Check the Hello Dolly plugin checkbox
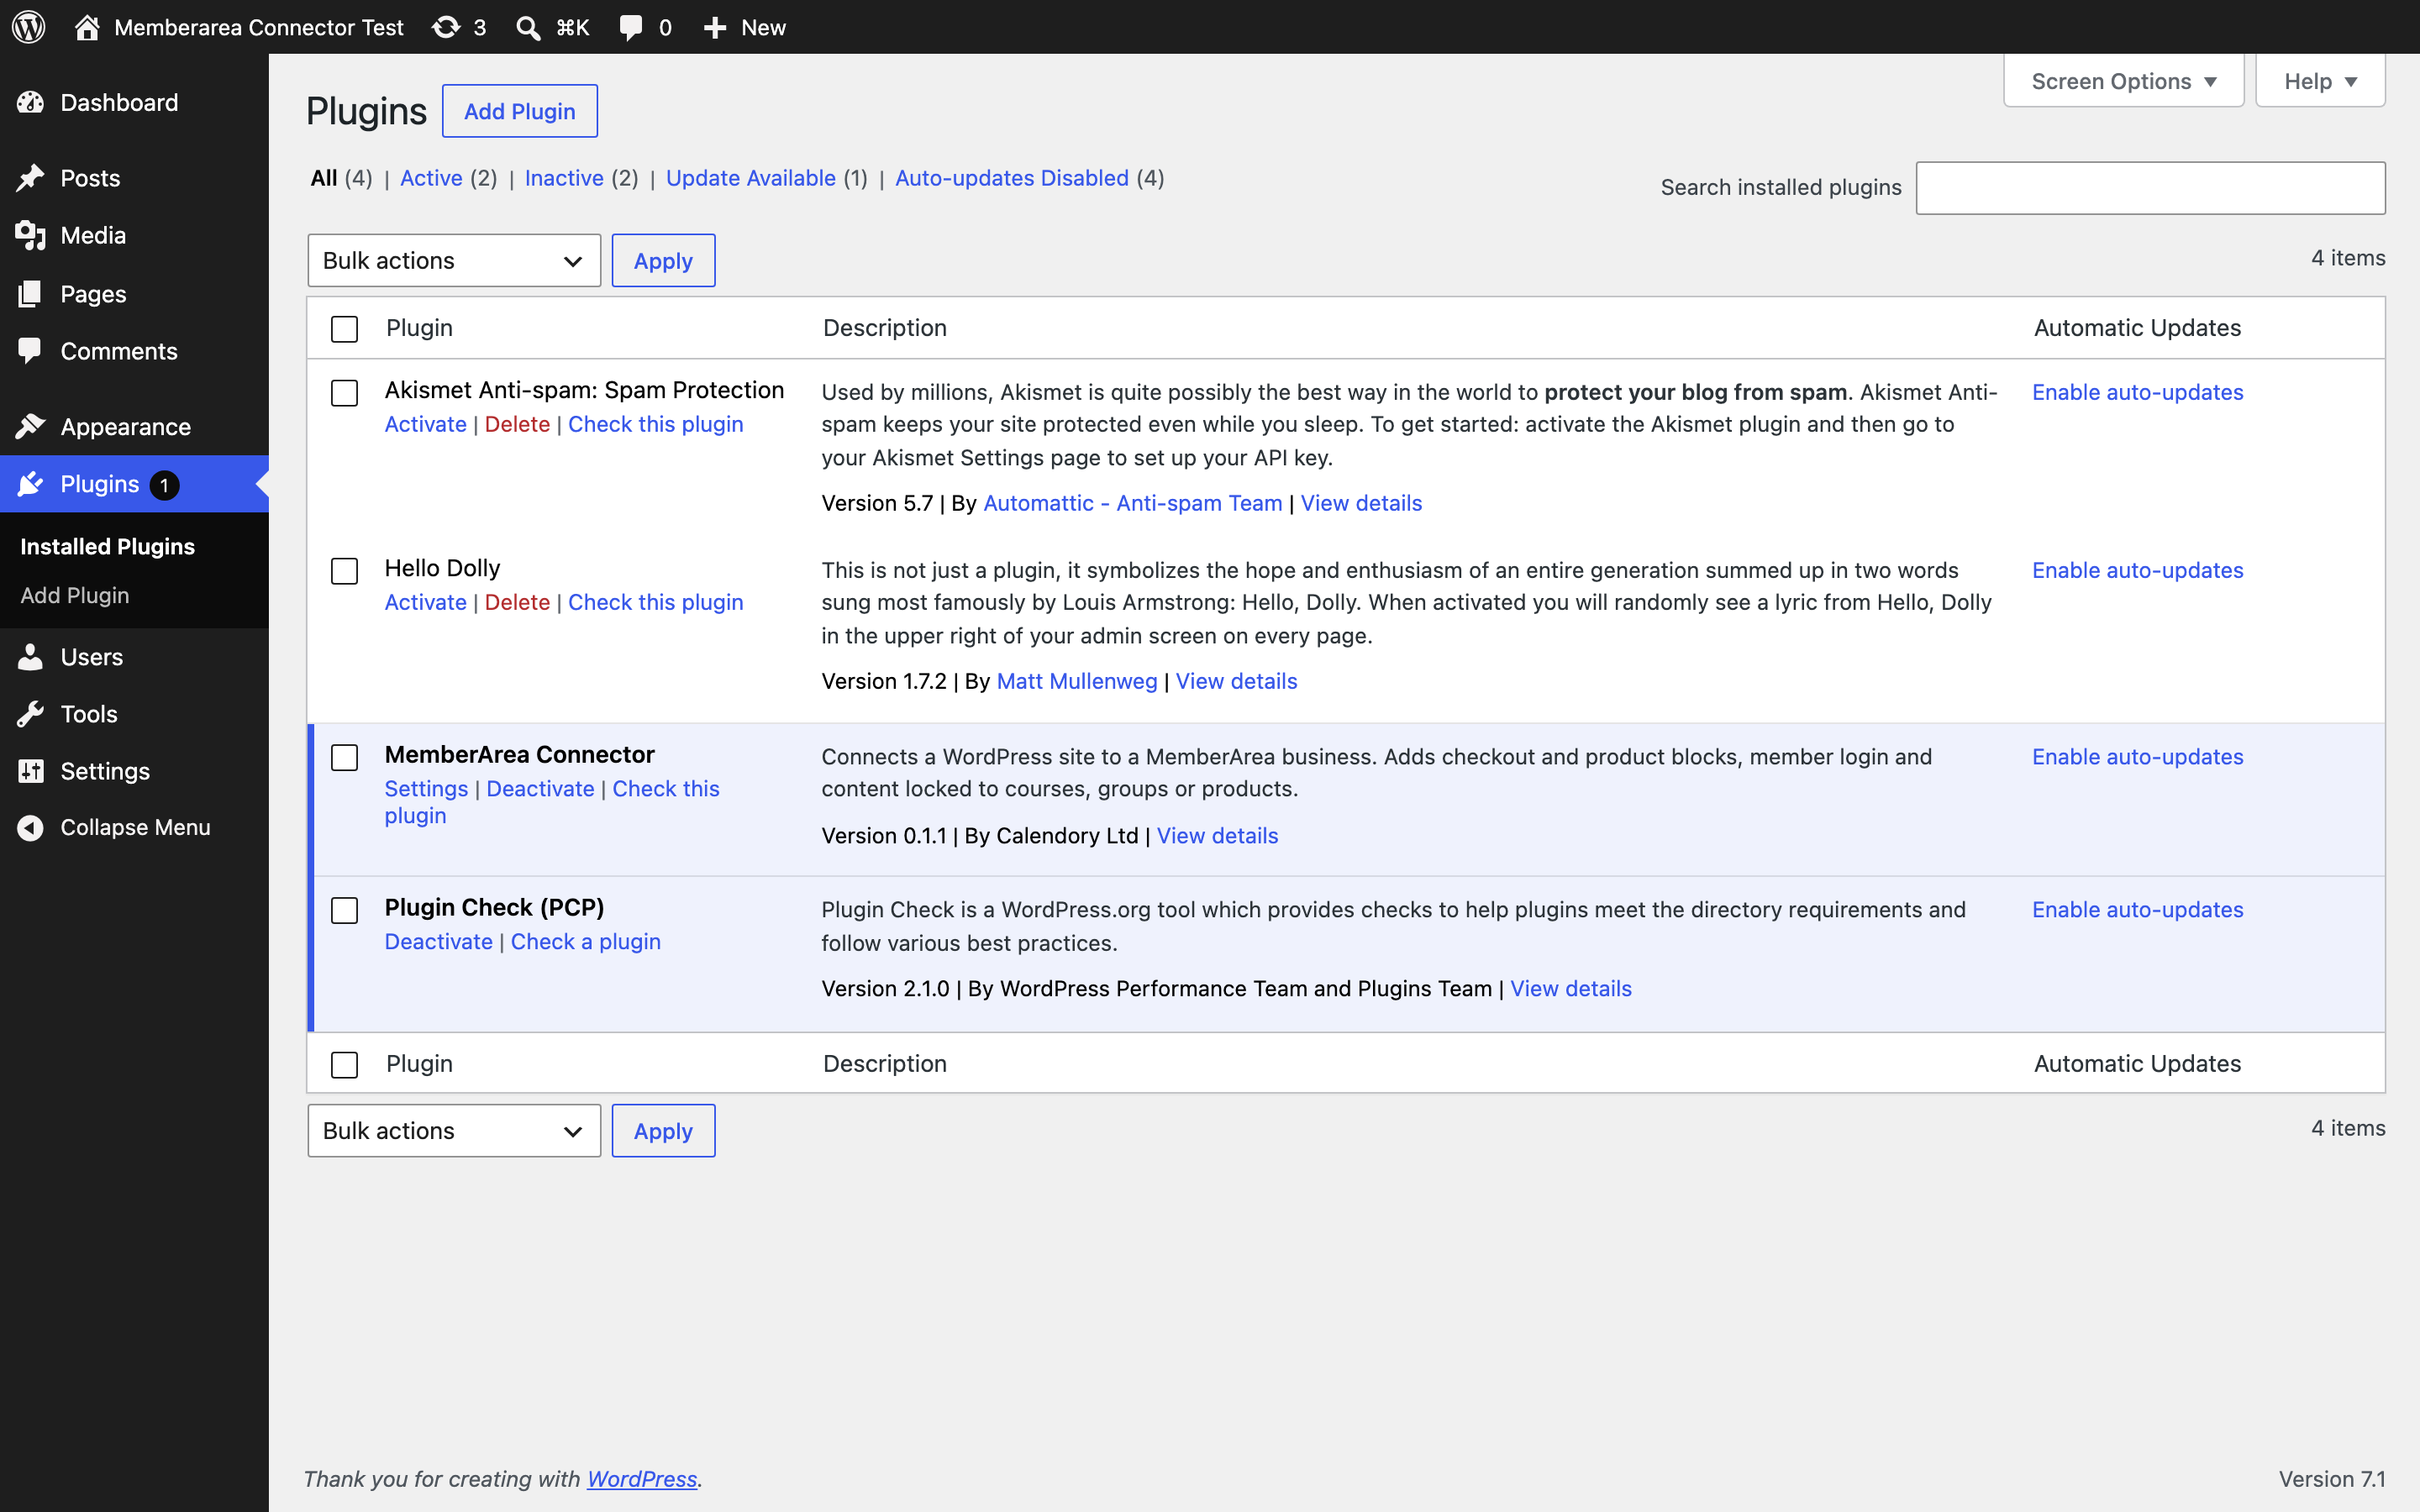The height and width of the screenshot is (1512, 2420). (344, 571)
